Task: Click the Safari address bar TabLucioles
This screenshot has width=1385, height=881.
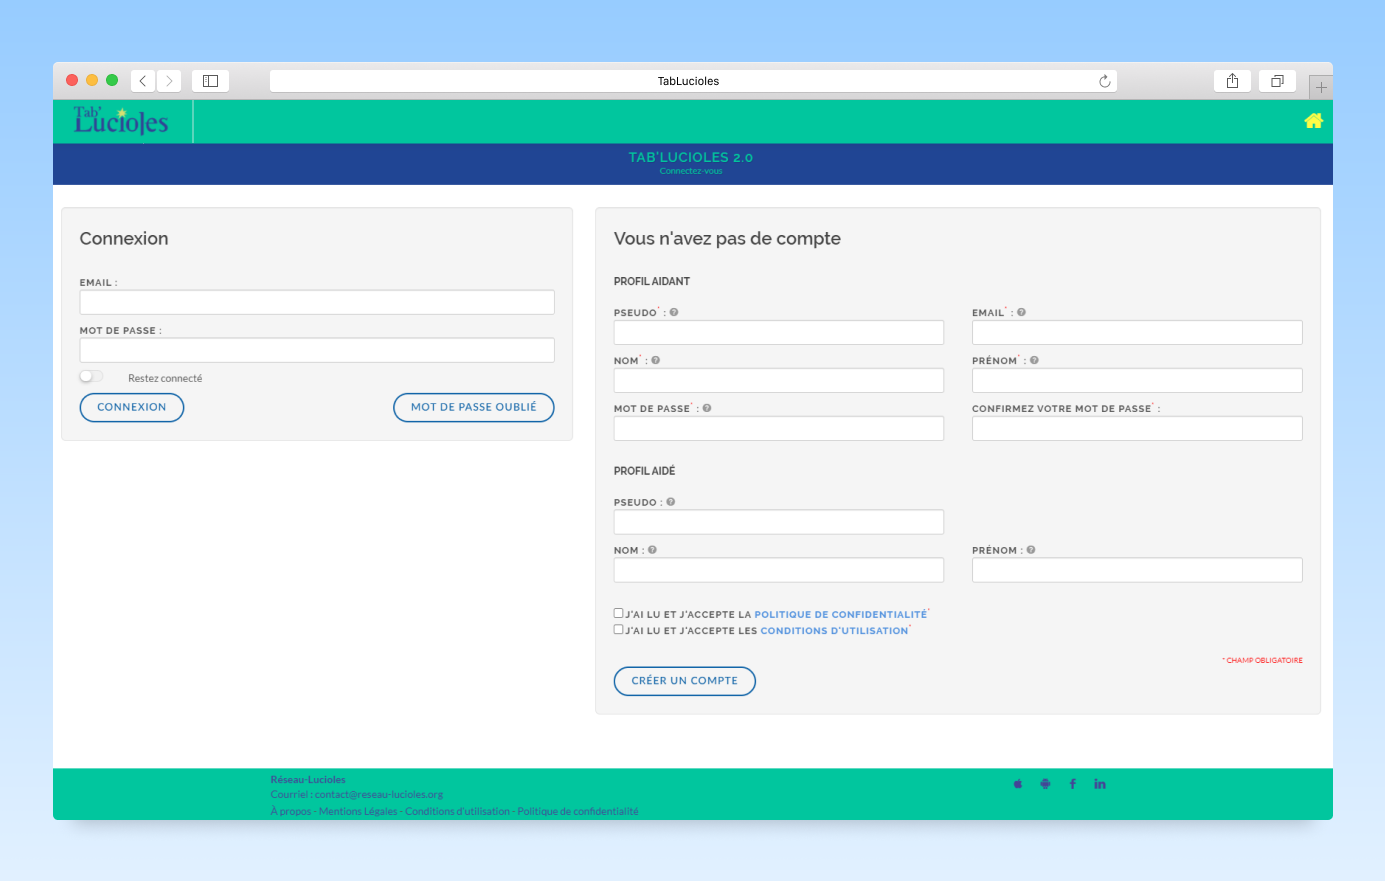Action: 693,81
